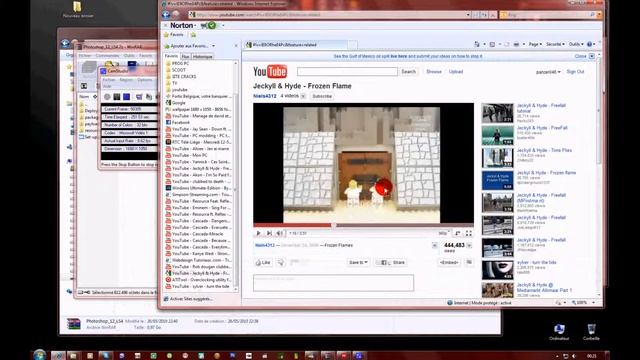Open the Save to dropdown
This screenshot has height=360, width=640.
(358, 262)
